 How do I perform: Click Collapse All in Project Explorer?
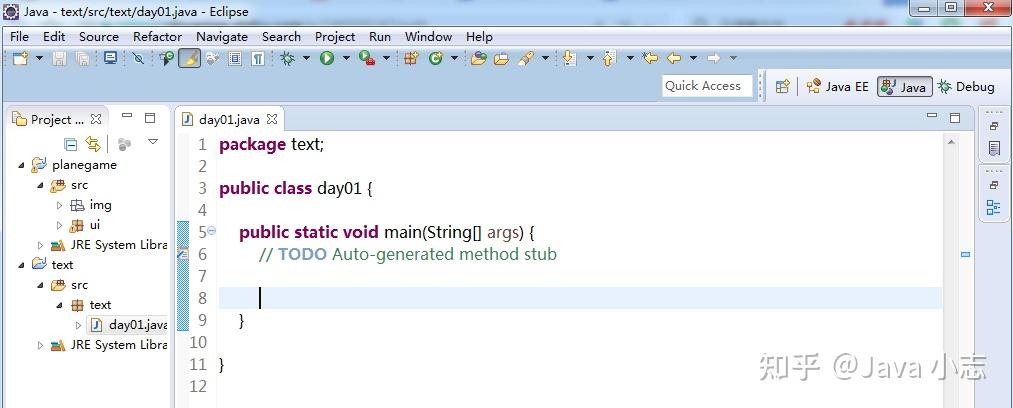(70, 143)
